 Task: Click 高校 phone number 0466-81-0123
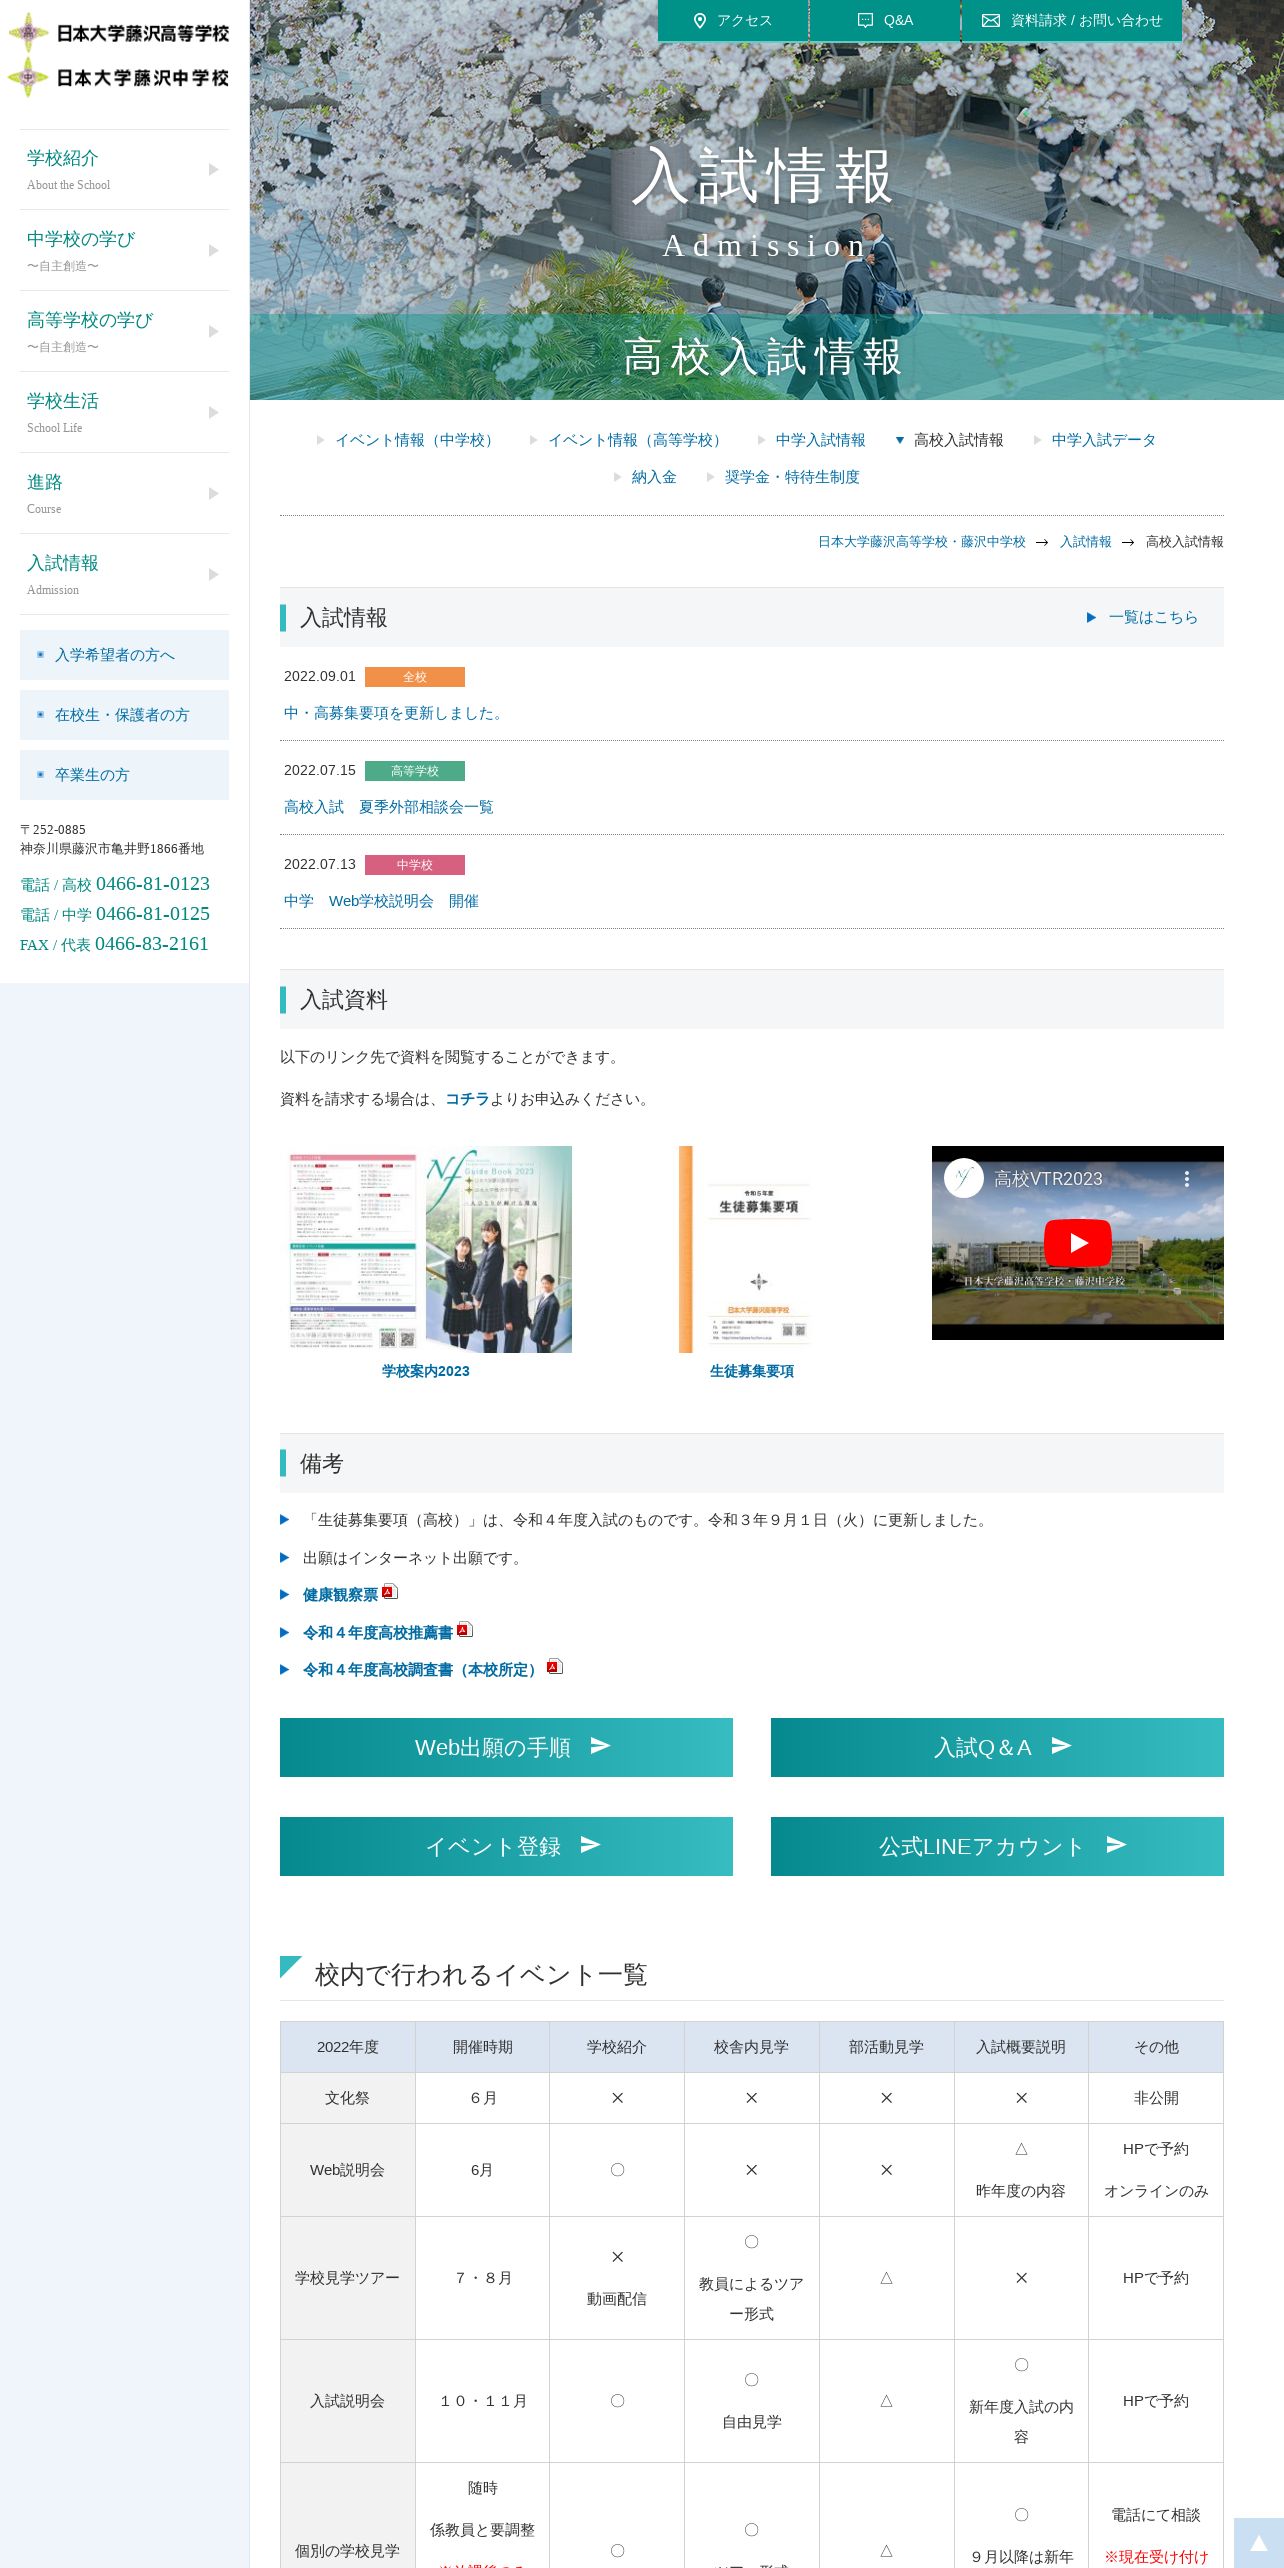(x=153, y=884)
